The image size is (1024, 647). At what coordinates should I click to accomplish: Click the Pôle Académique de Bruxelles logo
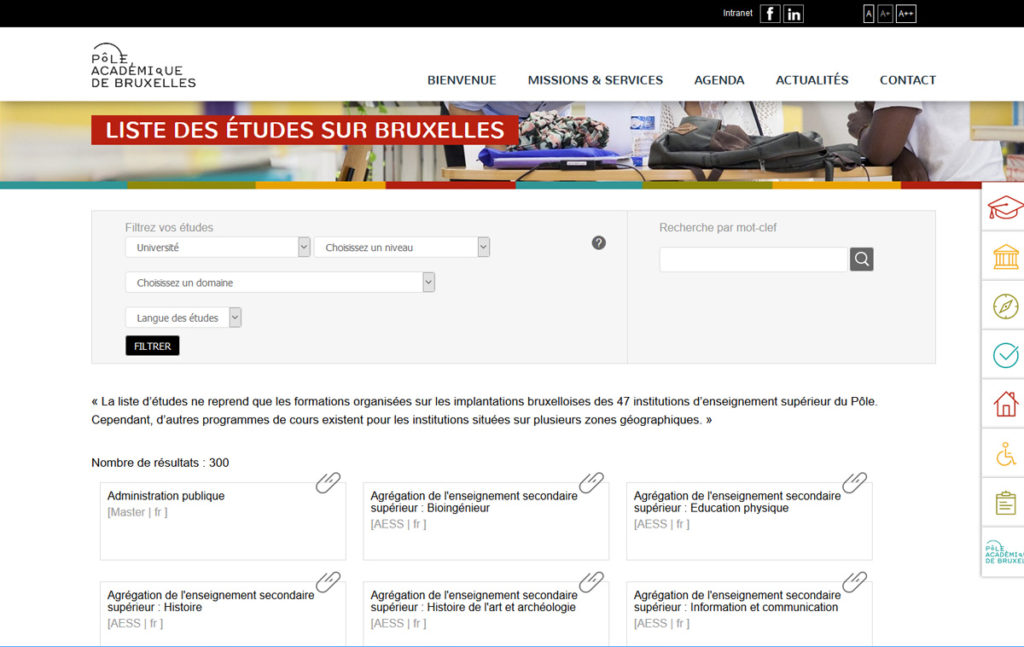pos(143,66)
